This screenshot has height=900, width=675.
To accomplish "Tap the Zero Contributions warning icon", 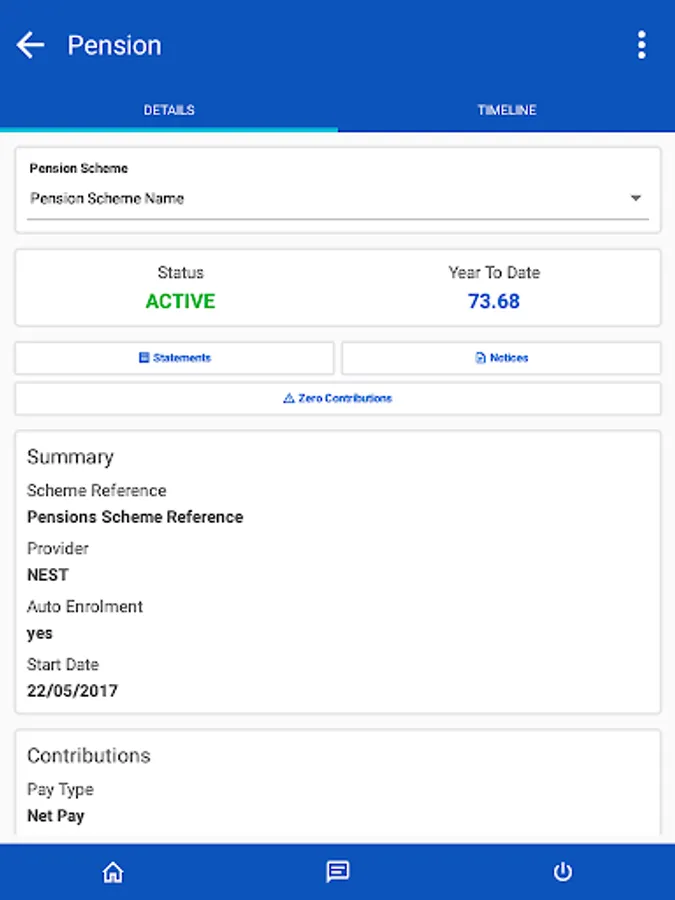I will (288, 398).
